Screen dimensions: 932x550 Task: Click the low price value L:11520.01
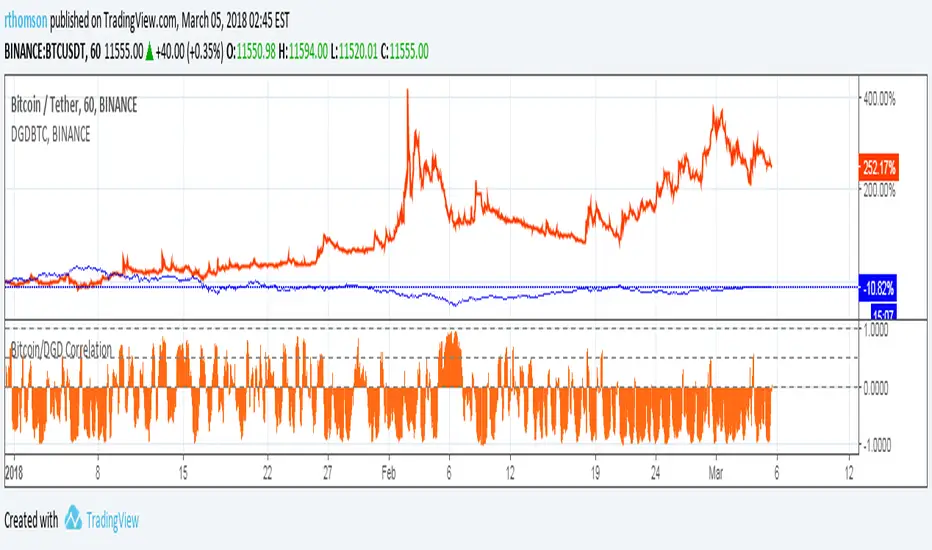(x=354, y=52)
